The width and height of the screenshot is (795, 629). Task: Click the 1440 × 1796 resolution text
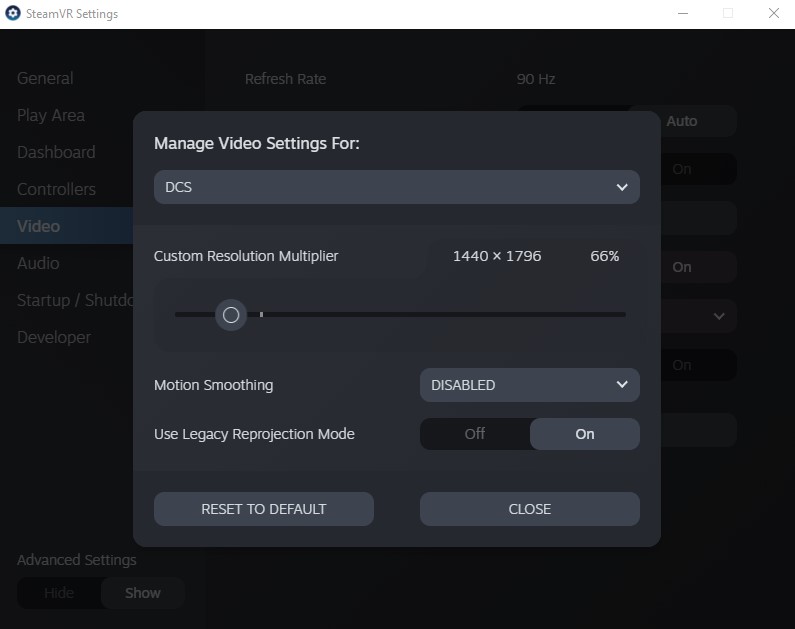(x=497, y=256)
